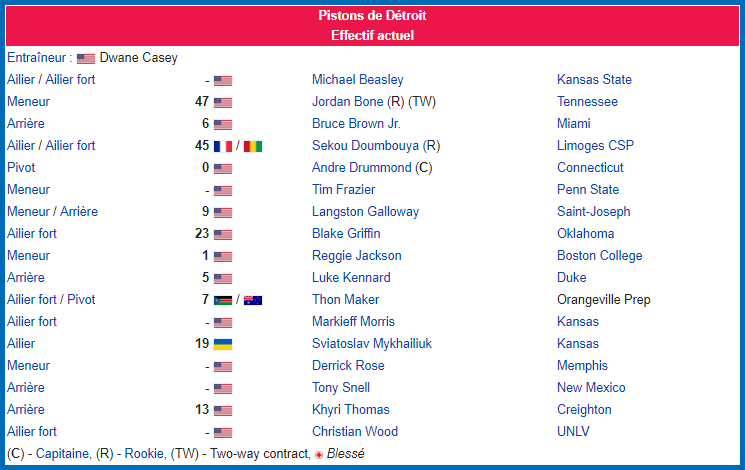Viewport: 745px width, 470px height.
Task: Open Christian Wood's player link
Action: [x=355, y=432]
